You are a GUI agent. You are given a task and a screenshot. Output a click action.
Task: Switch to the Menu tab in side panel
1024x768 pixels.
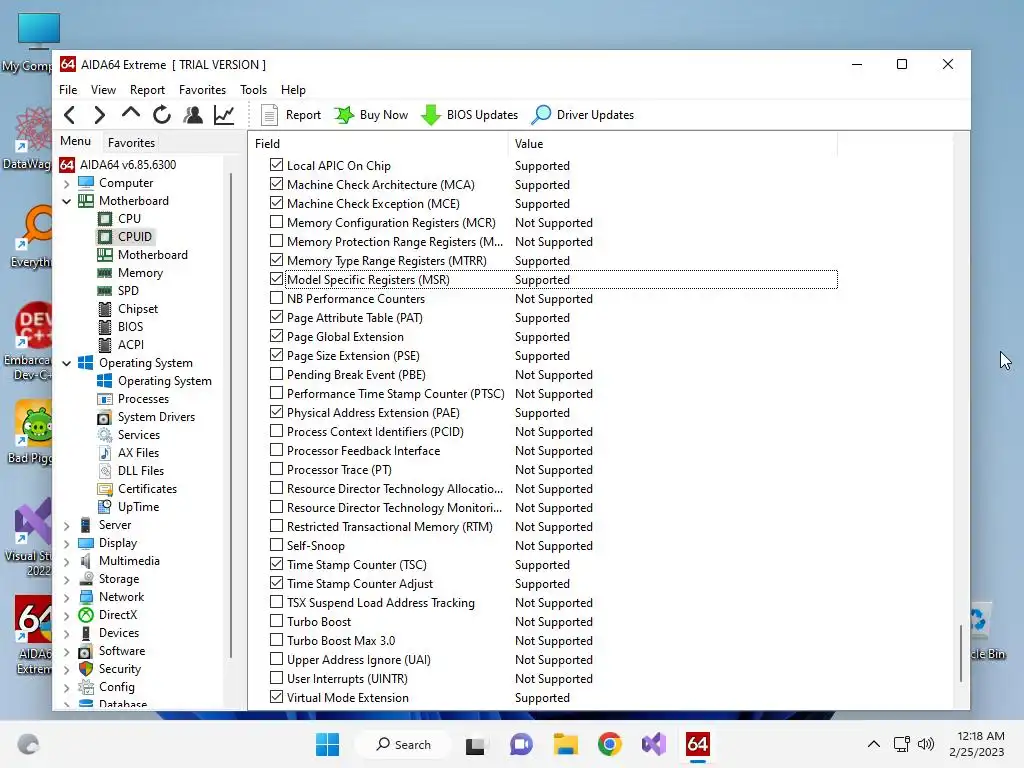(75, 141)
